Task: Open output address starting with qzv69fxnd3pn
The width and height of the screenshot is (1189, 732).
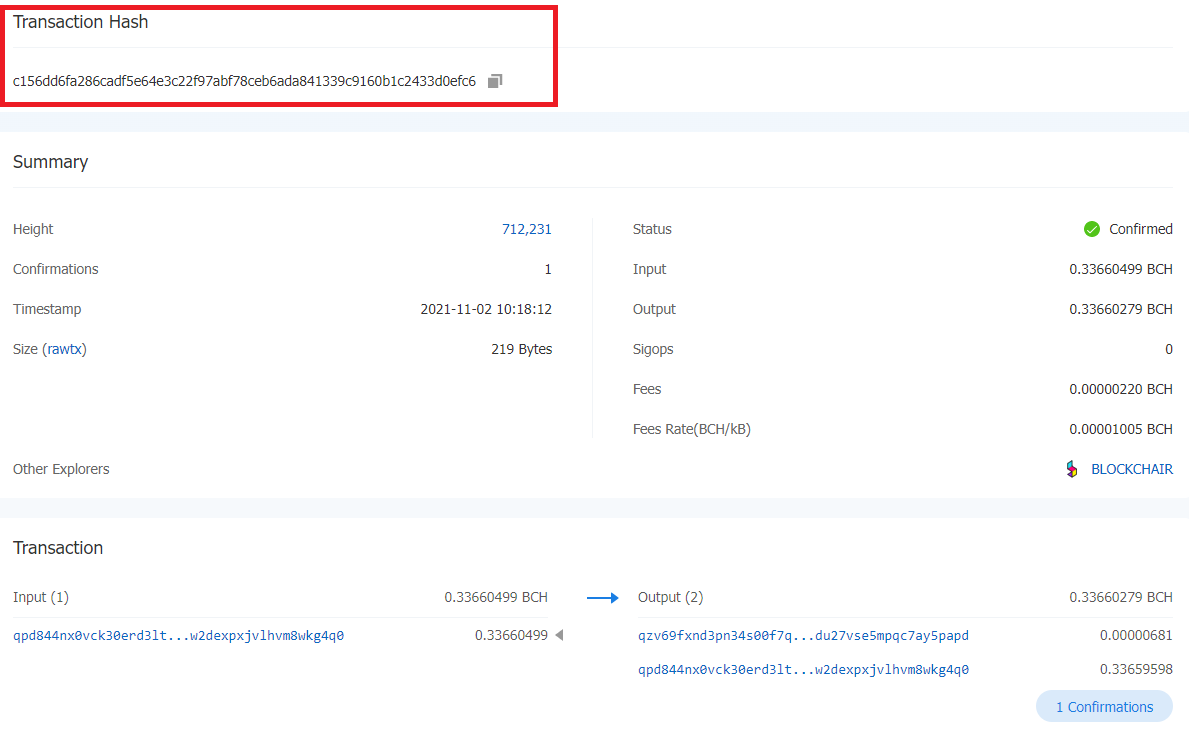Action: pyautogui.click(x=803, y=635)
